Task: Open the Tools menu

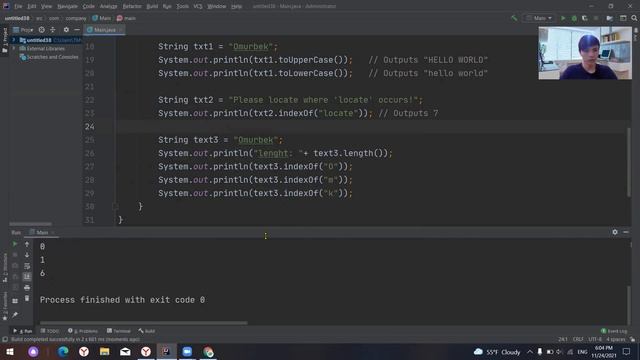Action: pyautogui.click(x=182, y=6)
